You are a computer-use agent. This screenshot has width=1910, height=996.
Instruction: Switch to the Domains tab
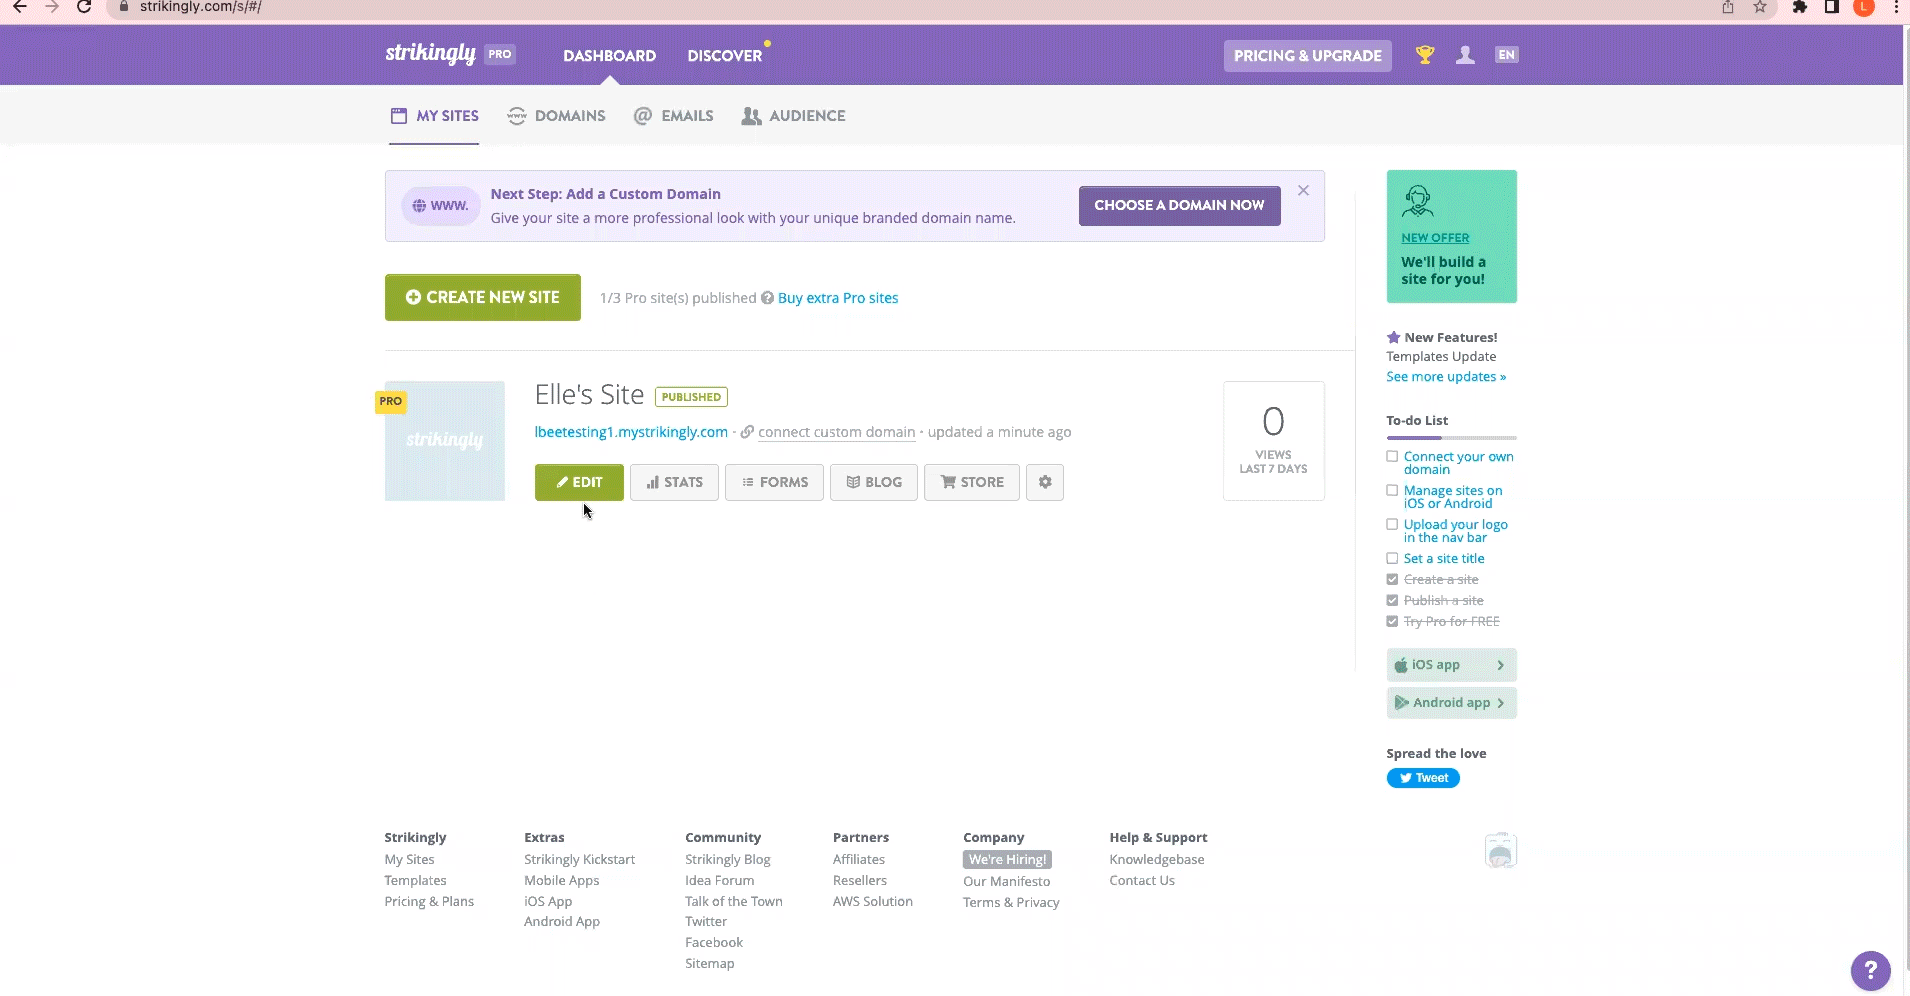(x=556, y=116)
